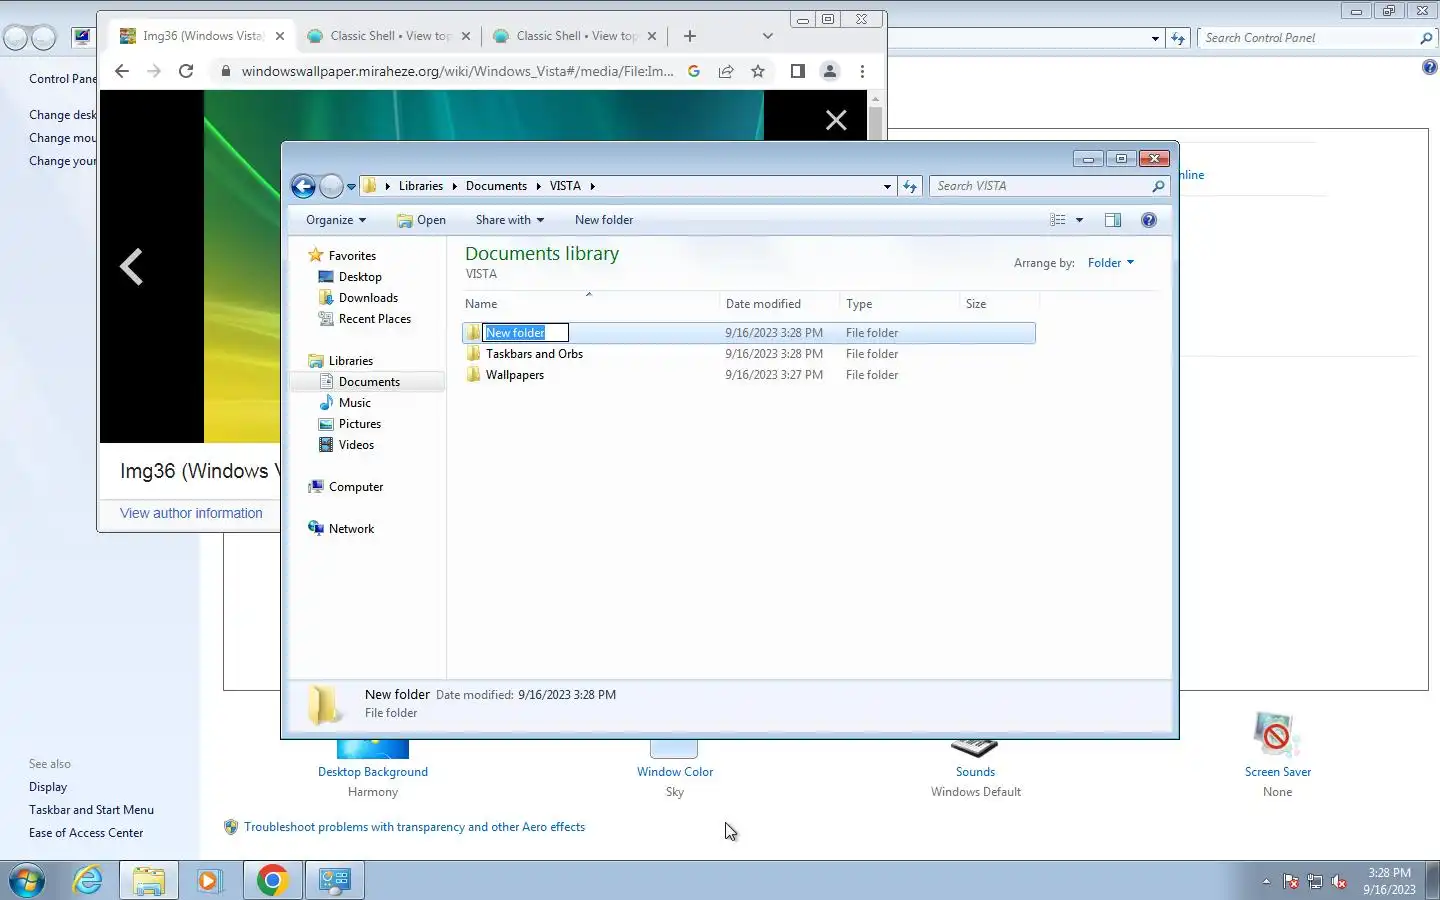Open Videos library

(356, 445)
